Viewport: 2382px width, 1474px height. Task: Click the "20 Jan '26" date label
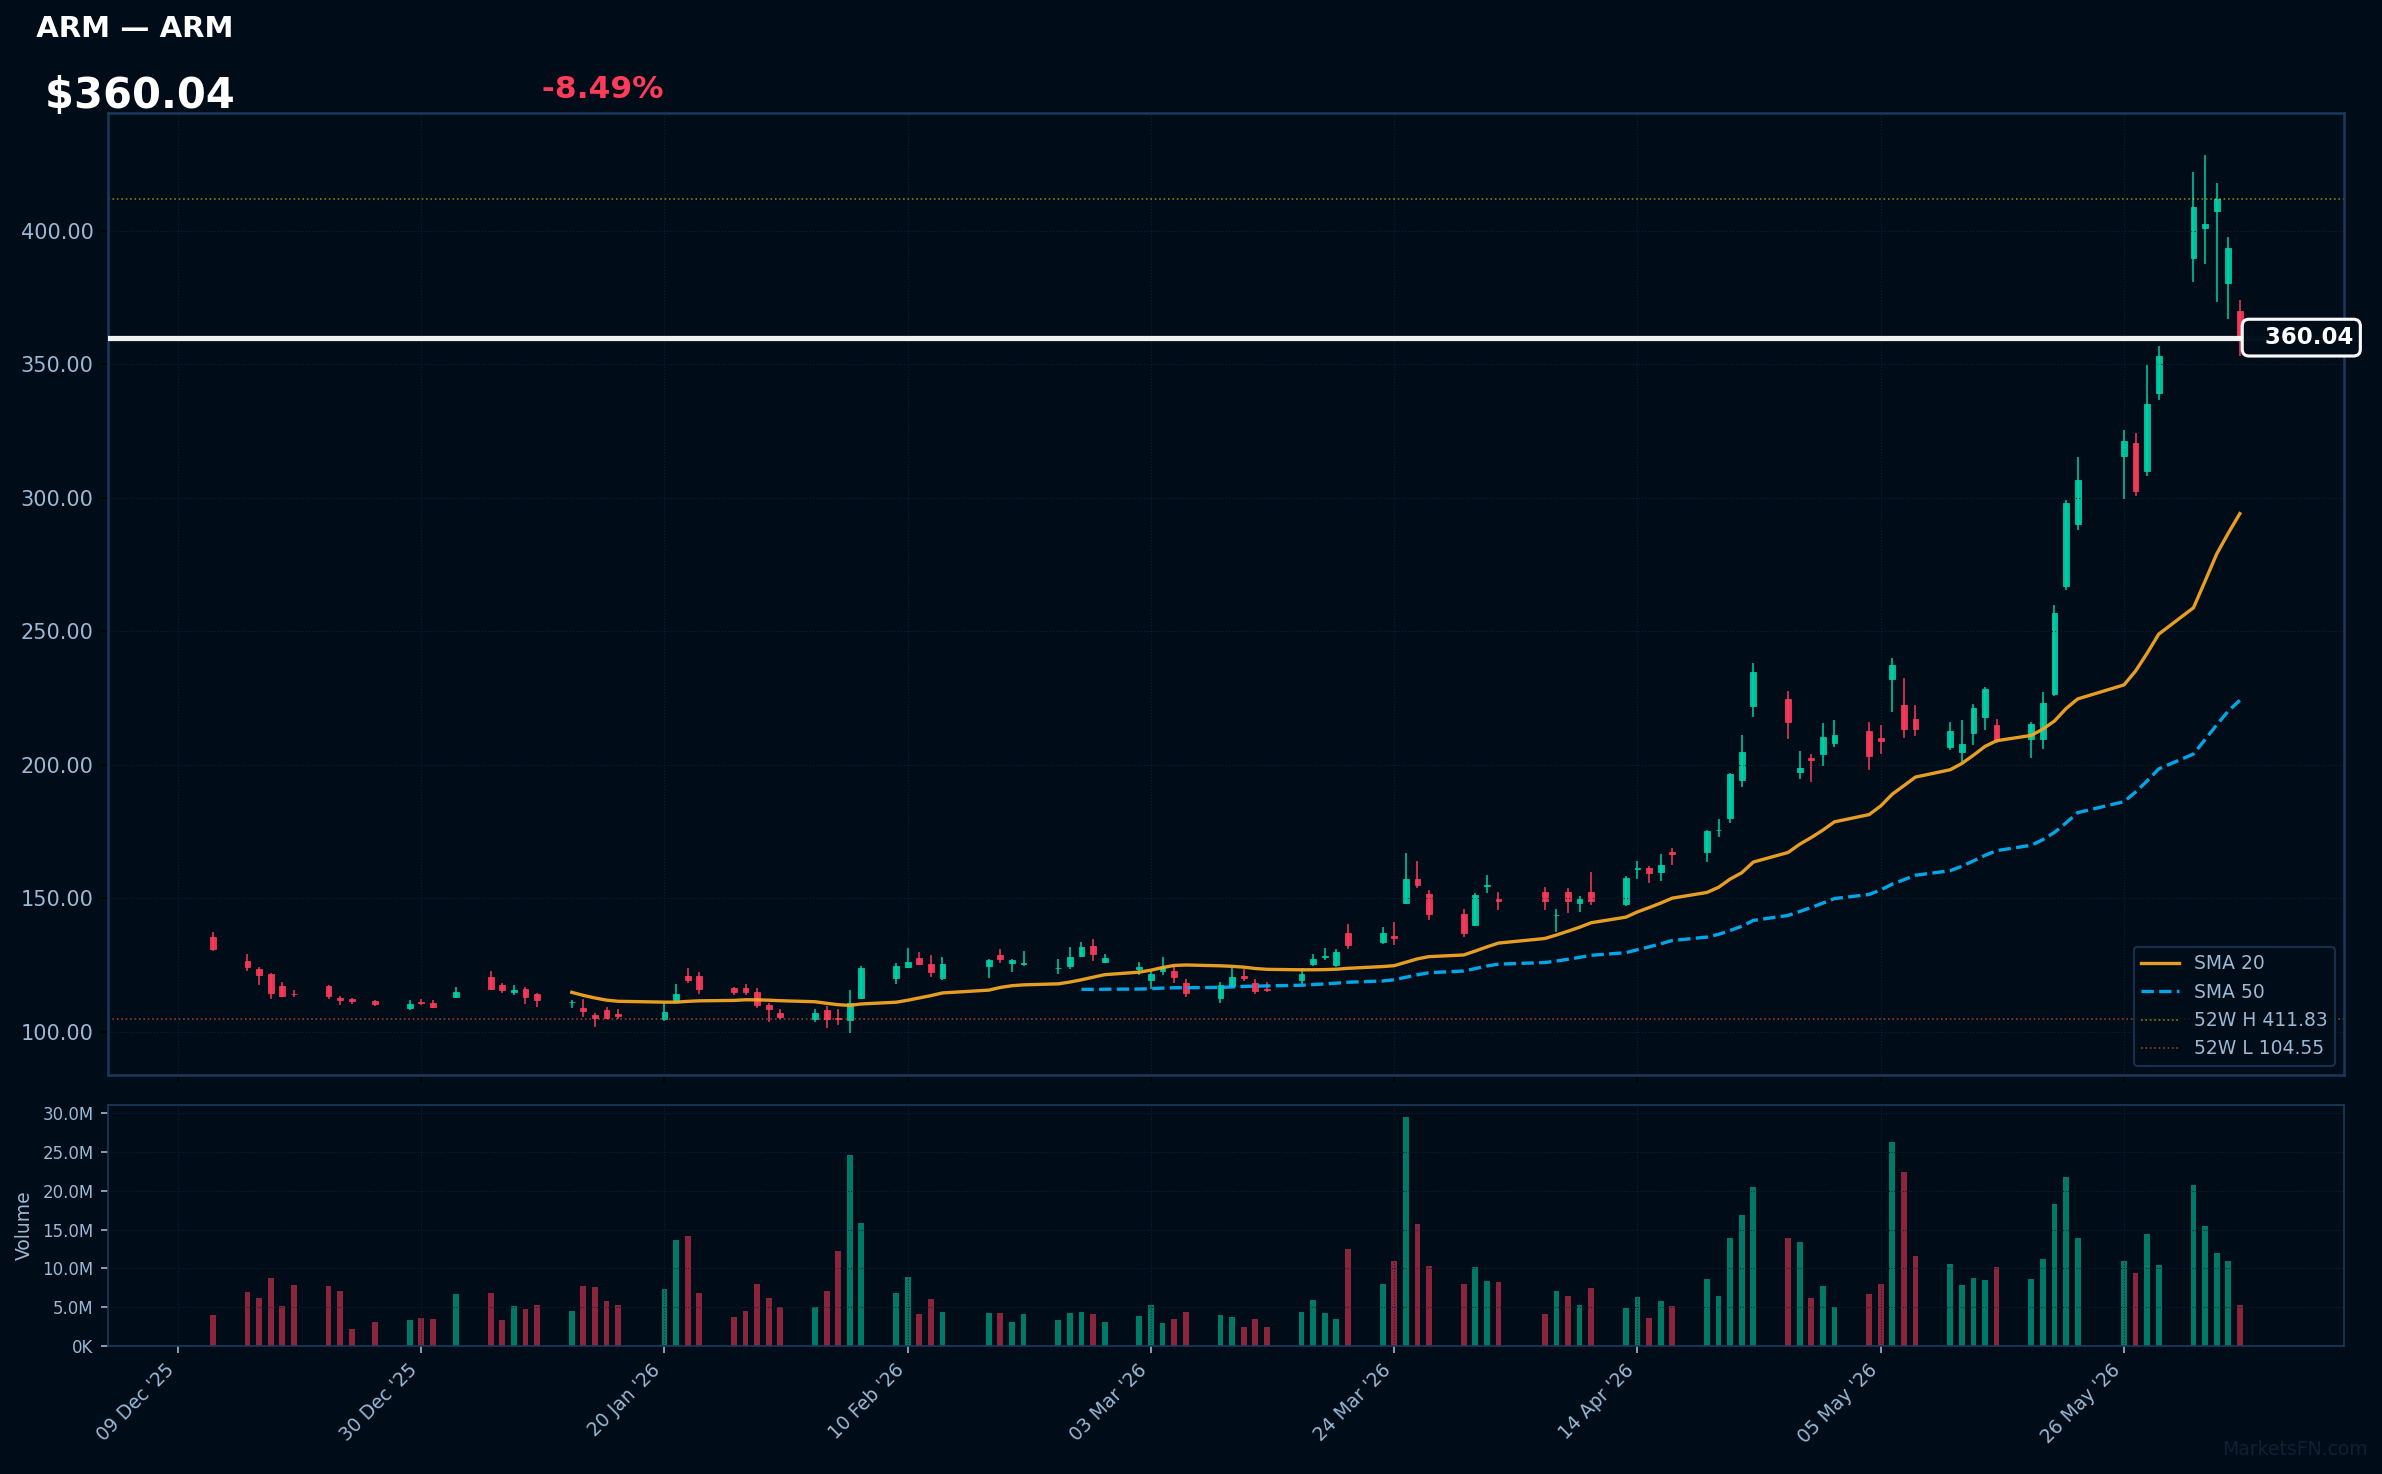point(623,1401)
